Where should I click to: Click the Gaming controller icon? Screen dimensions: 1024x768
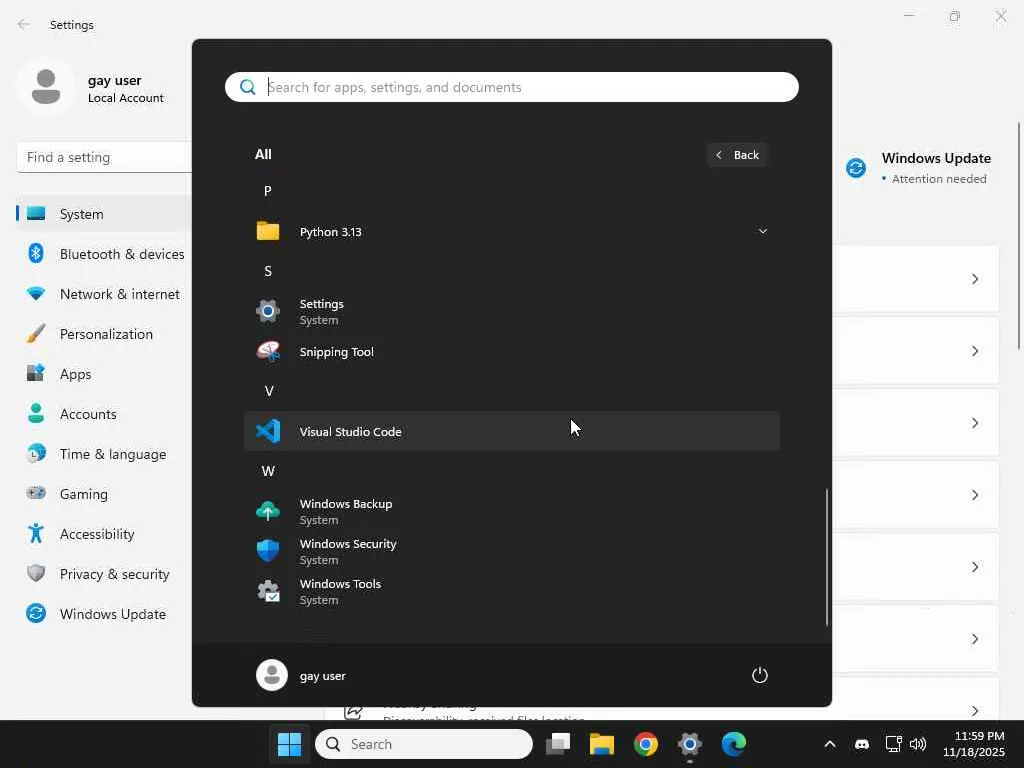coord(36,493)
